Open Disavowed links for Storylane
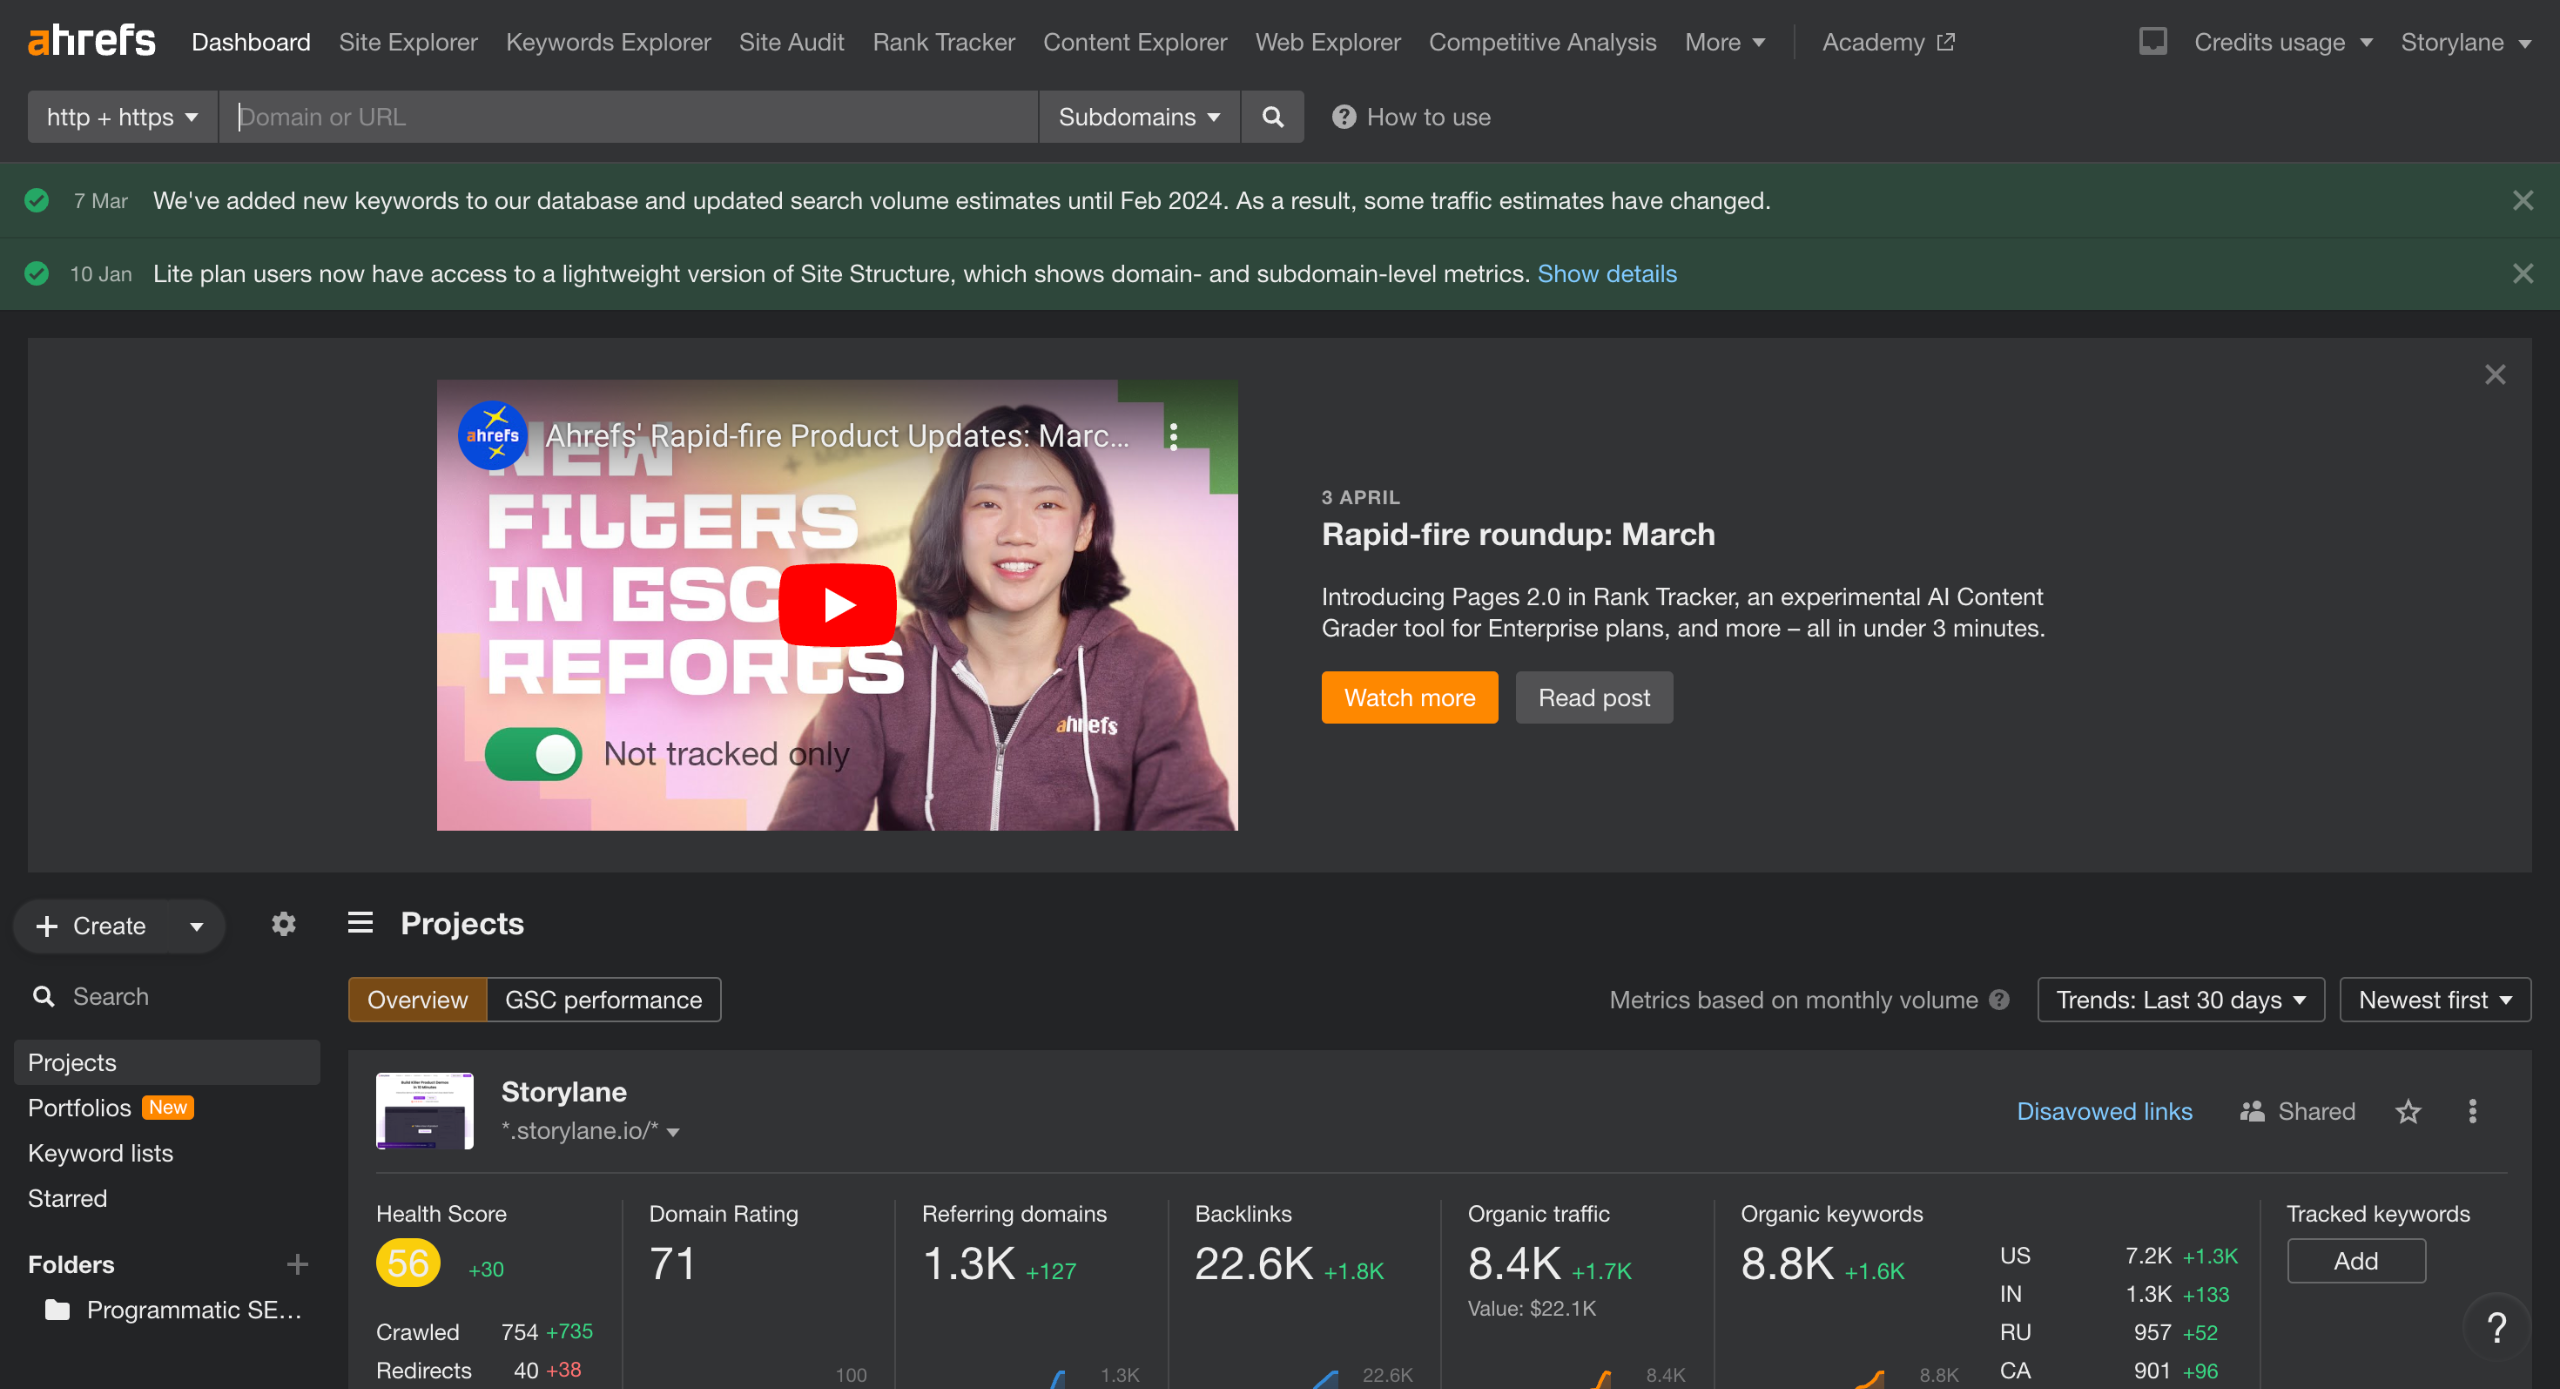 [2104, 1111]
